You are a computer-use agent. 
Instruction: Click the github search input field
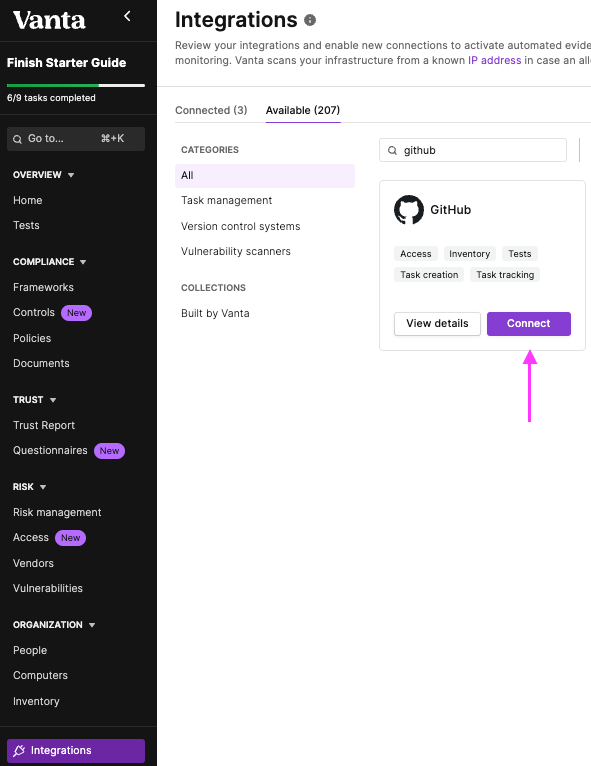pos(473,150)
